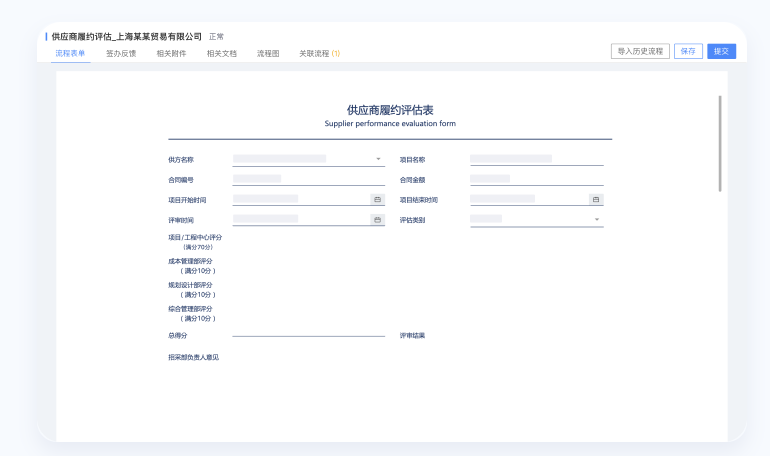Open the 签办反馈 tab
Image resolution: width=770 pixels, height=456 pixels.
(x=121, y=53)
